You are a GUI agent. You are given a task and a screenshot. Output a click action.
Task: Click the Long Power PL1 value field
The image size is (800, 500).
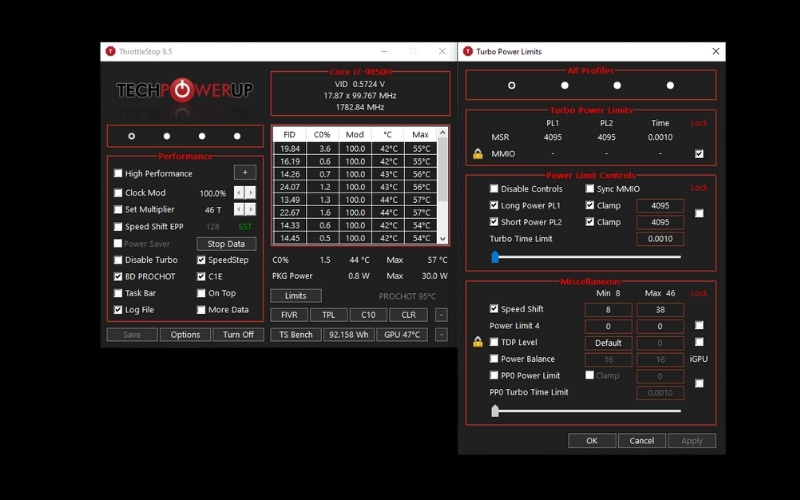[660, 206]
